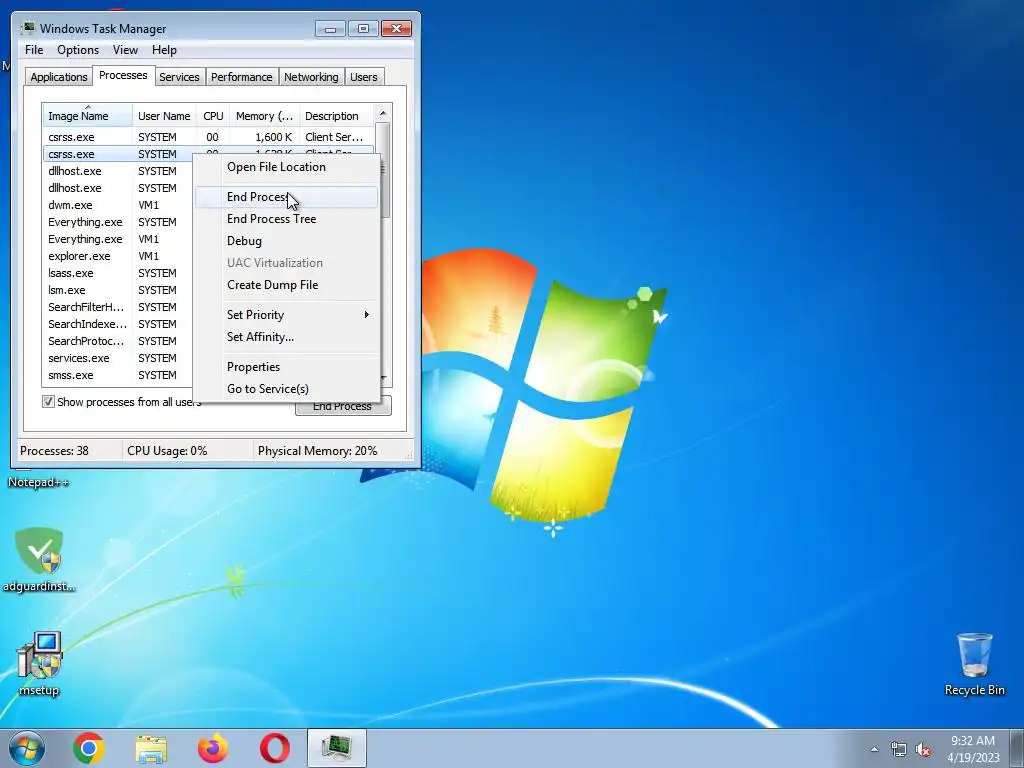This screenshot has height=768, width=1024.
Task: Click the muted volume tray icon
Action: (923, 749)
